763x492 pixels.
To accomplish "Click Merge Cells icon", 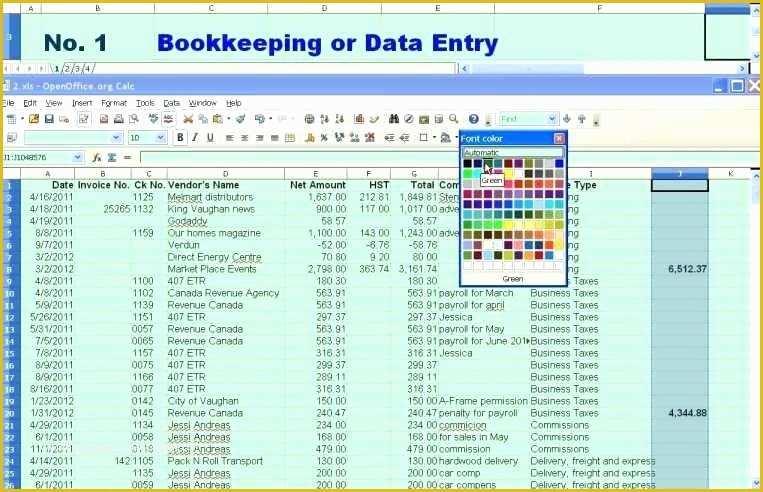I will pyautogui.click(x=290, y=138).
